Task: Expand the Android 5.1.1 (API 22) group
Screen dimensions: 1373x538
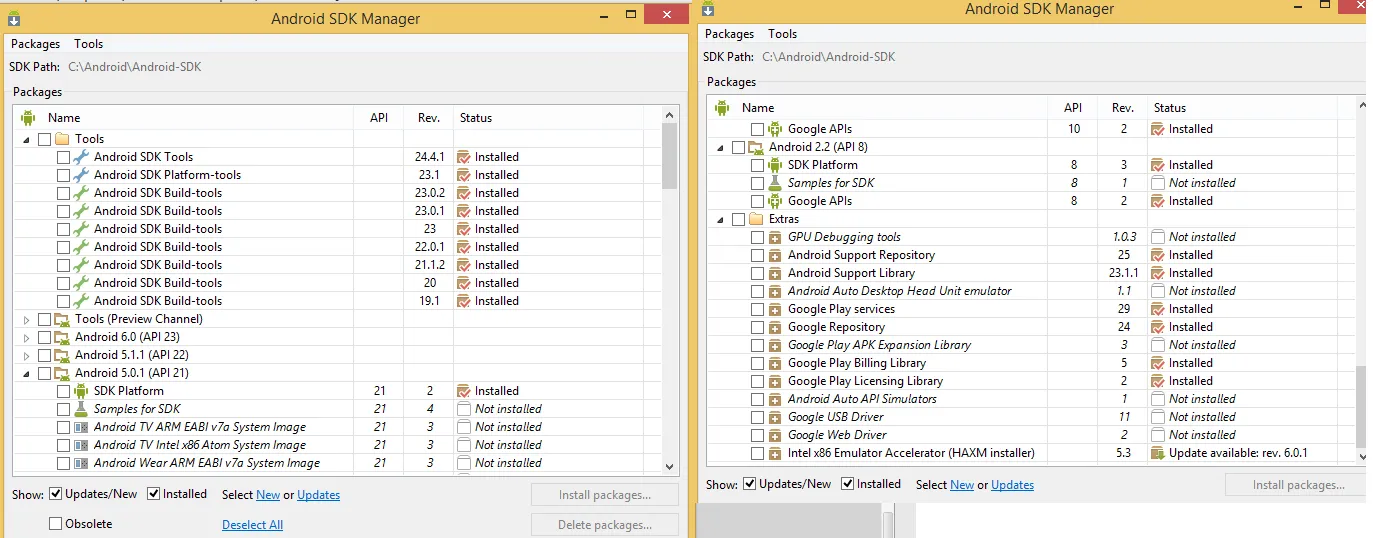Action: pos(27,355)
